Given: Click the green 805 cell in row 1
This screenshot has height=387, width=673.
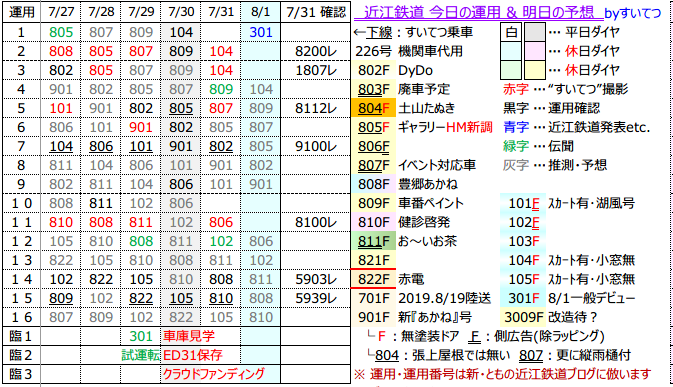Looking at the screenshot, I should (x=61, y=32).
